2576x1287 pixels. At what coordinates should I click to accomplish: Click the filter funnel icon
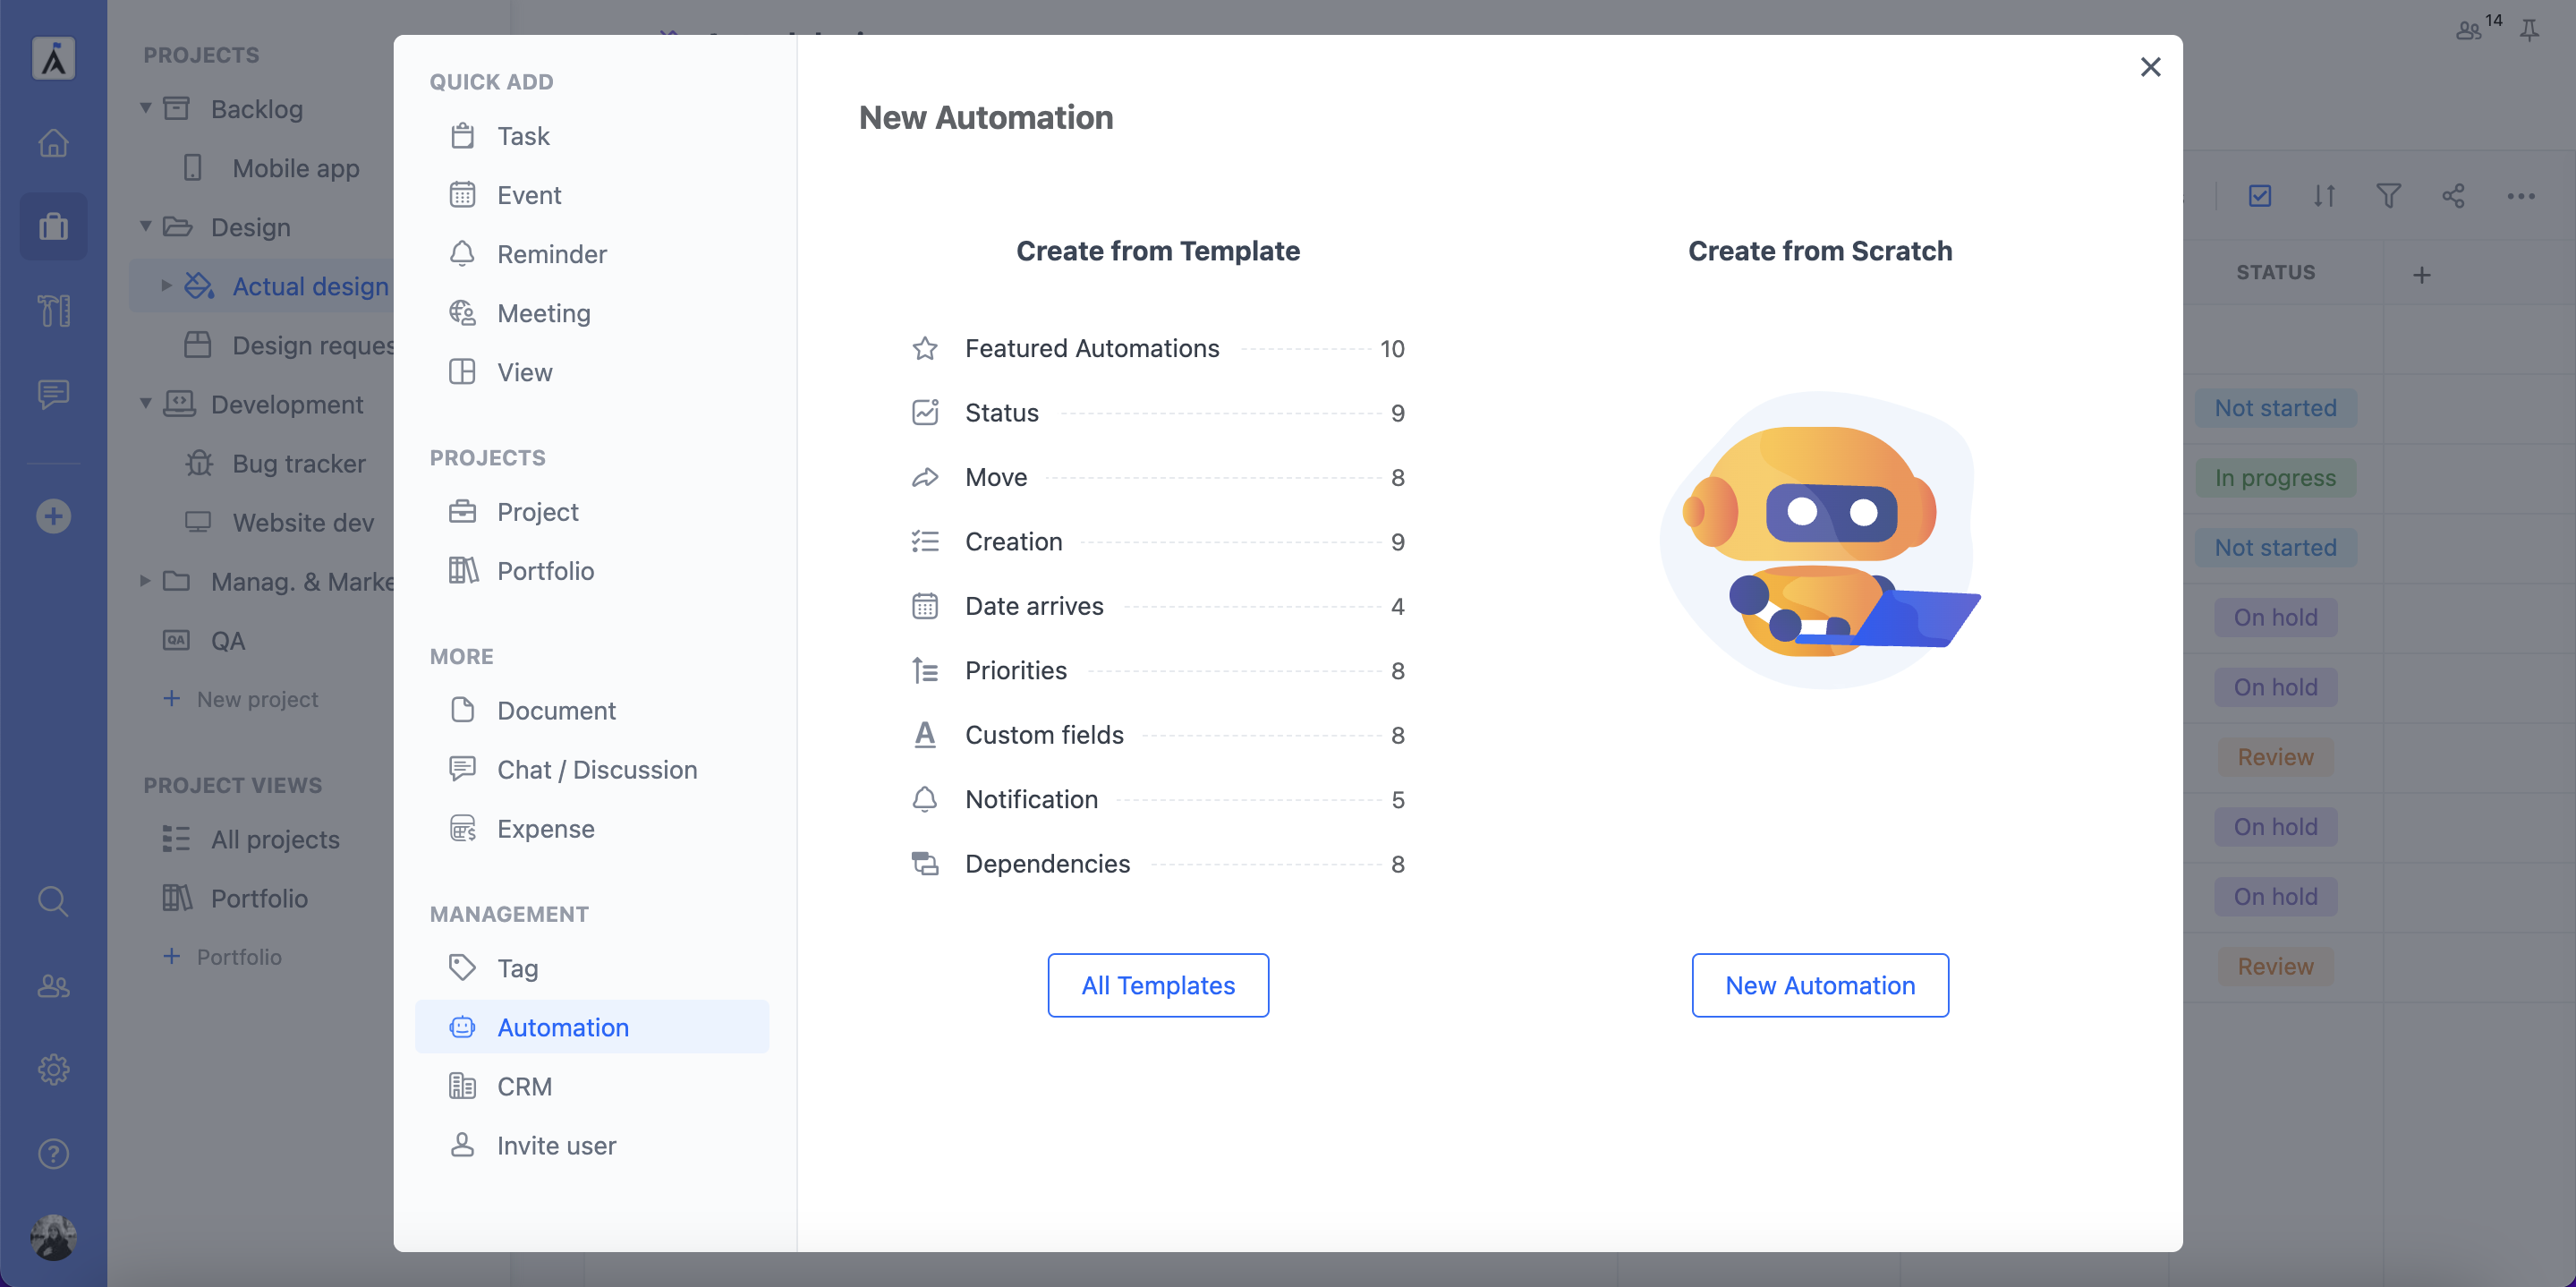[2389, 196]
